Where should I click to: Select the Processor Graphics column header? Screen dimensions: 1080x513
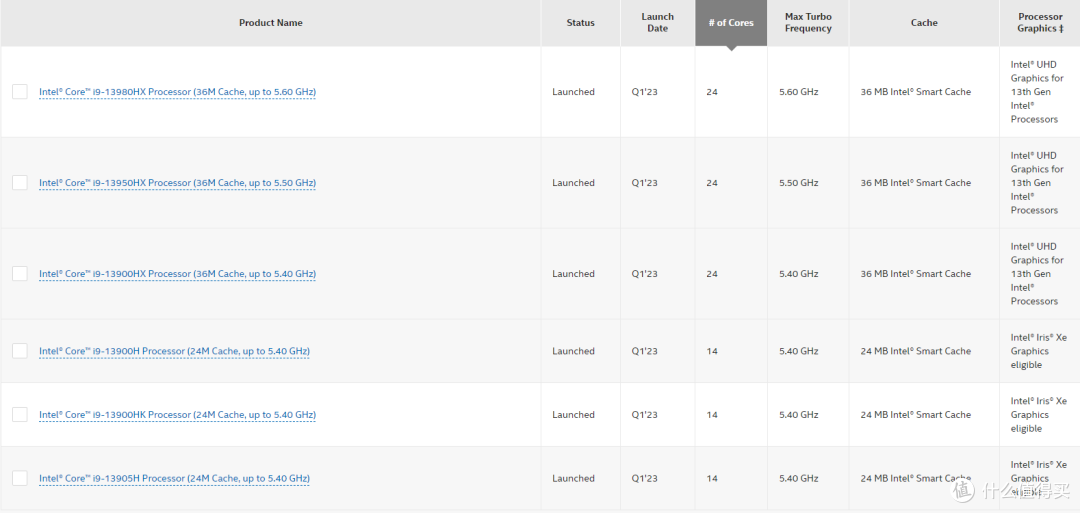(1039, 23)
